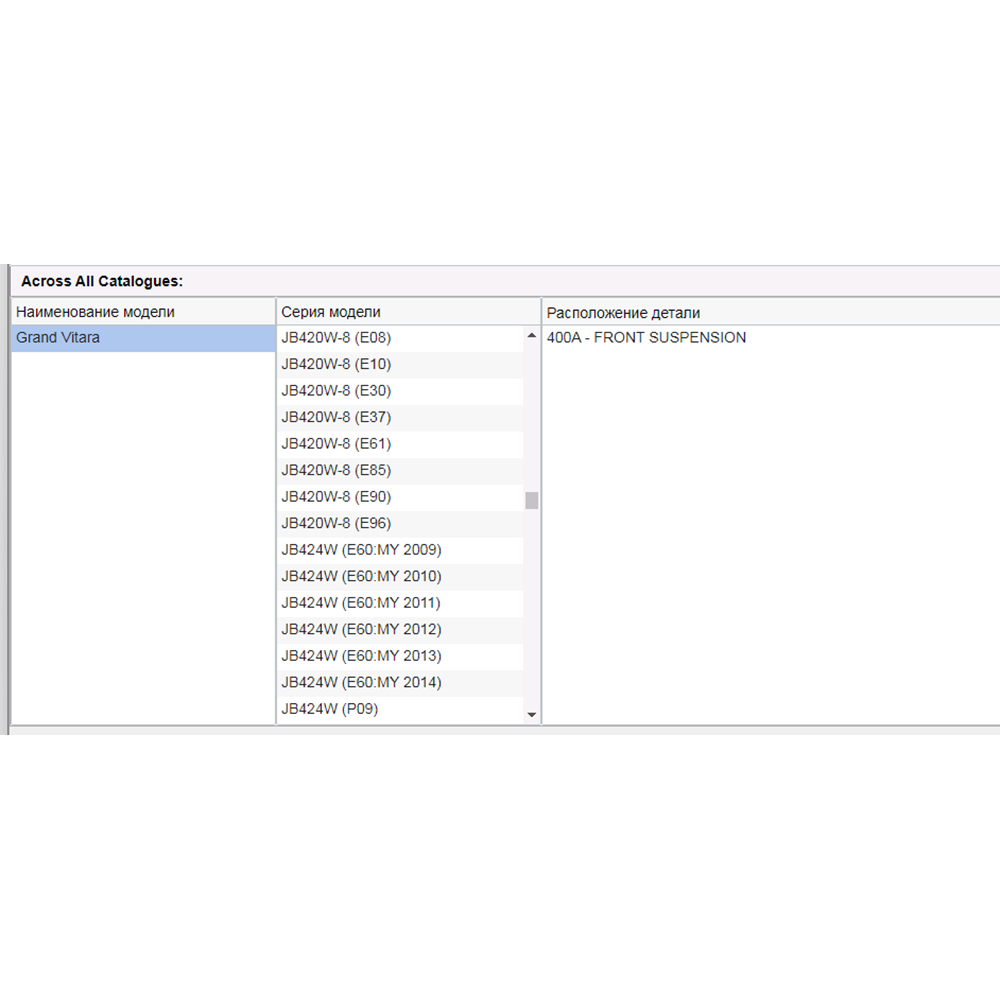Select series JB420W-8 (E10)
This screenshot has height=1000, width=1000.
click(x=336, y=364)
